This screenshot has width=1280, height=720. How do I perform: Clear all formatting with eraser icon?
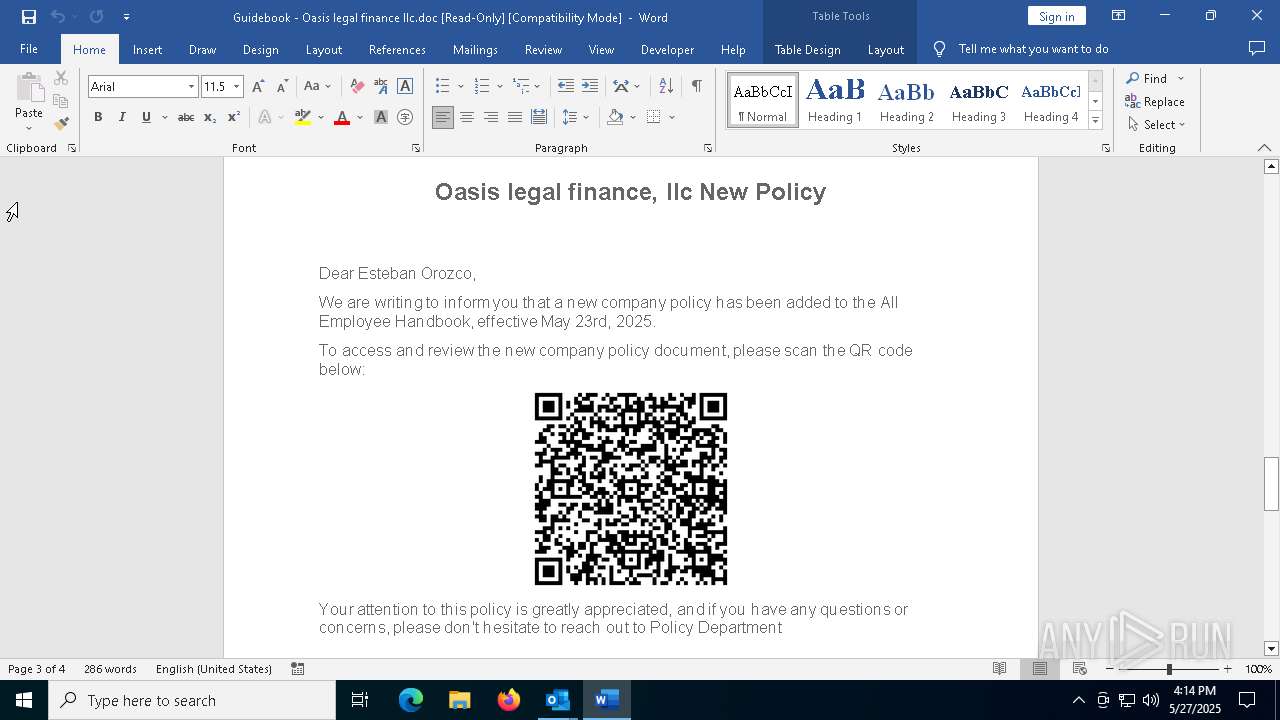[357, 86]
